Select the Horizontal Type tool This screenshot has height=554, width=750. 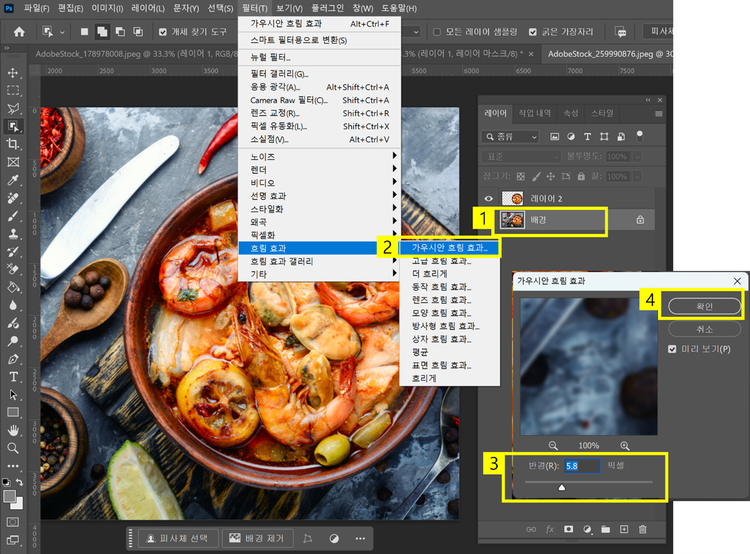tap(13, 377)
